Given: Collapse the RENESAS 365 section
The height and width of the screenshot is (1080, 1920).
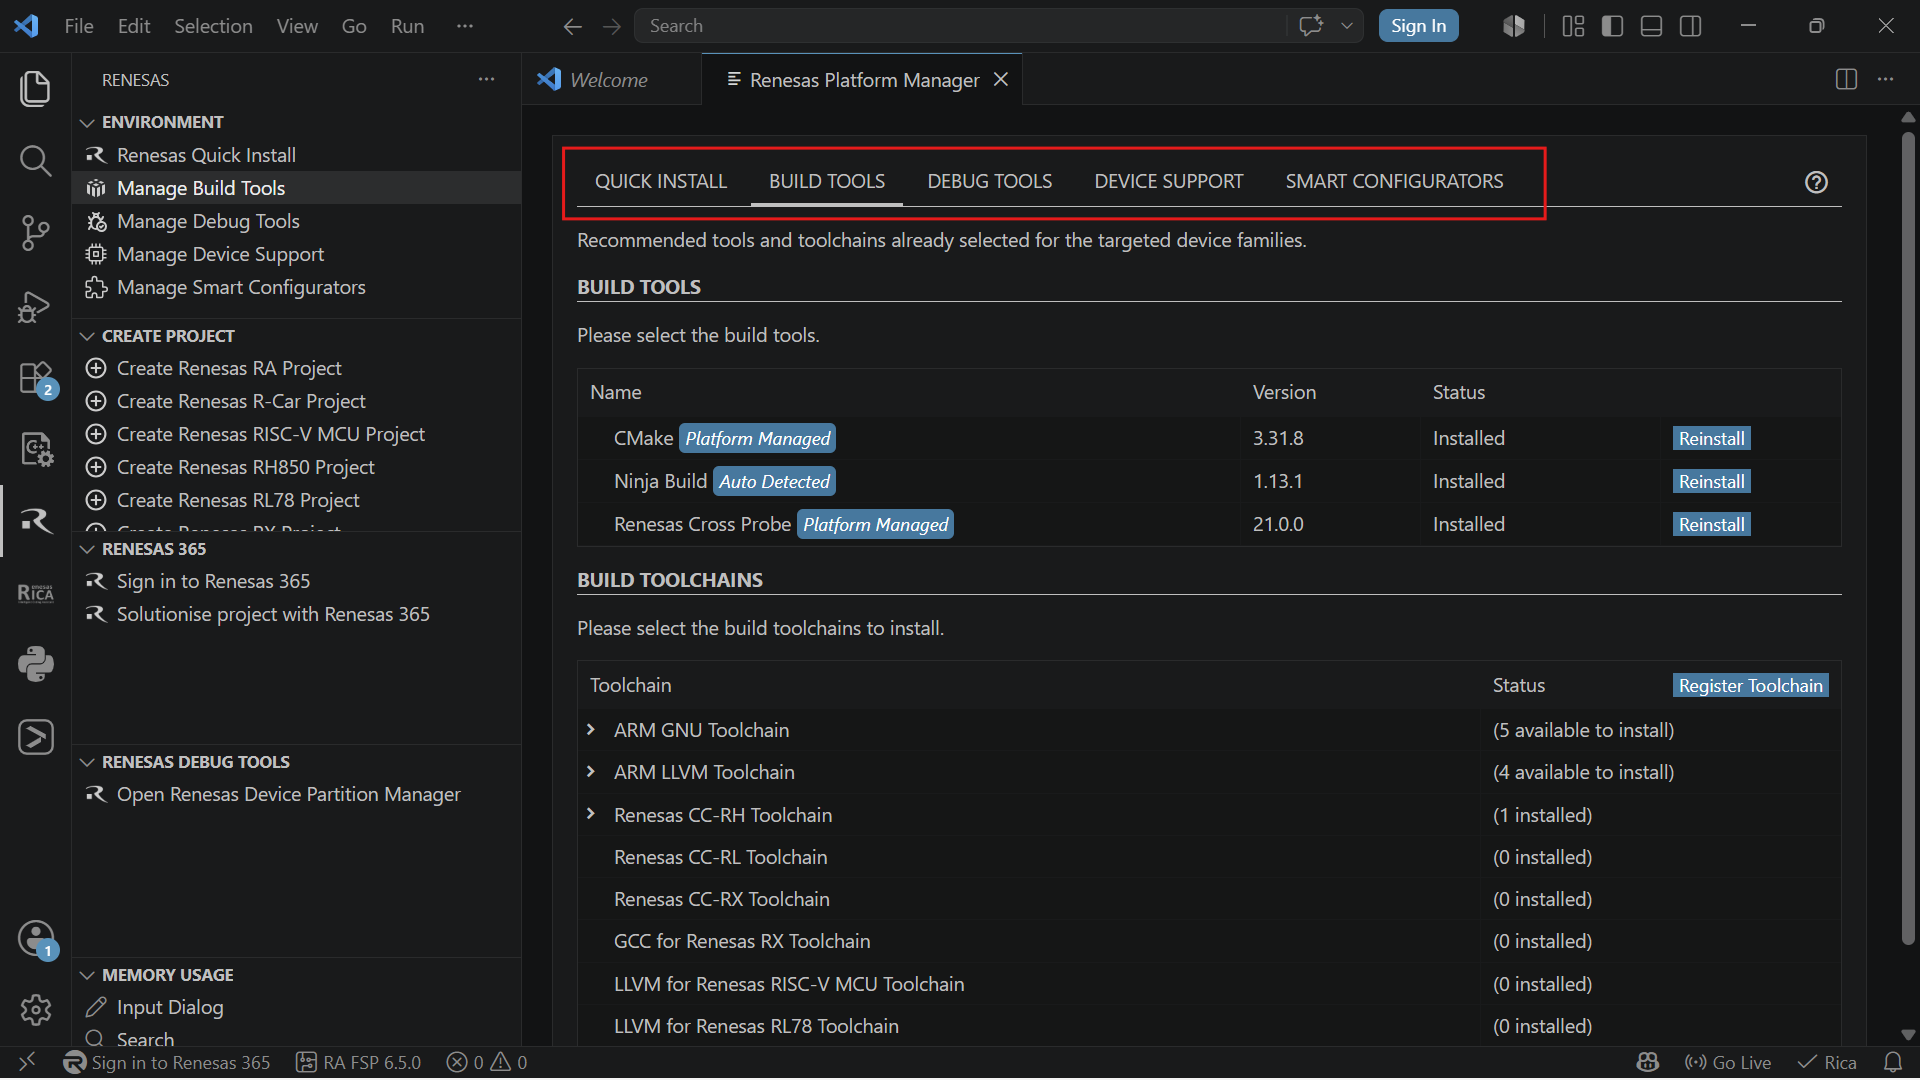Looking at the screenshot, I should (88, 549).
